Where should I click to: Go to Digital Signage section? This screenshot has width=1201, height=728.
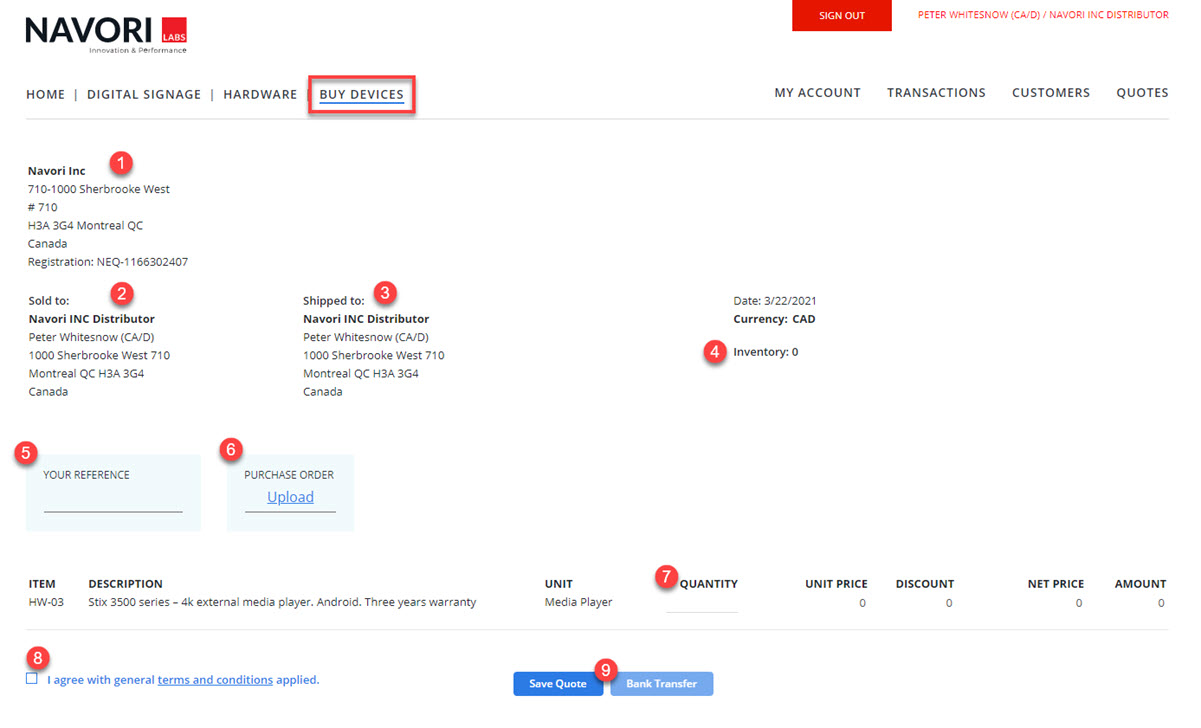[144, 95]
